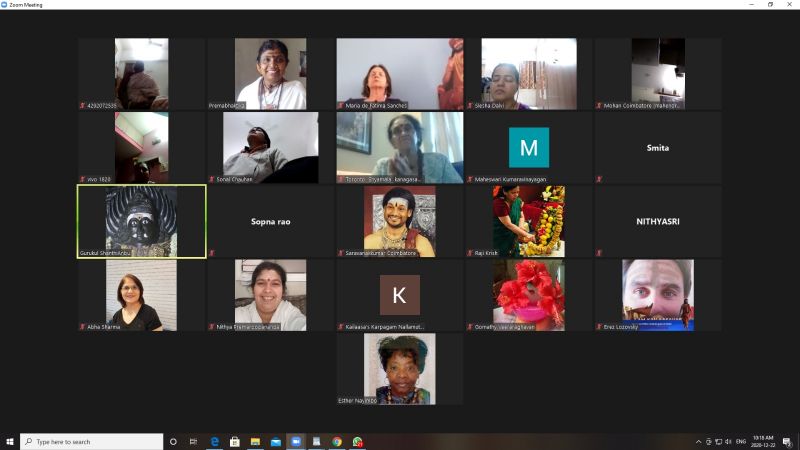This screenshot has height=450, width=800.
Task: Select Abha Sharma's video tile
Action: [142, 295]
